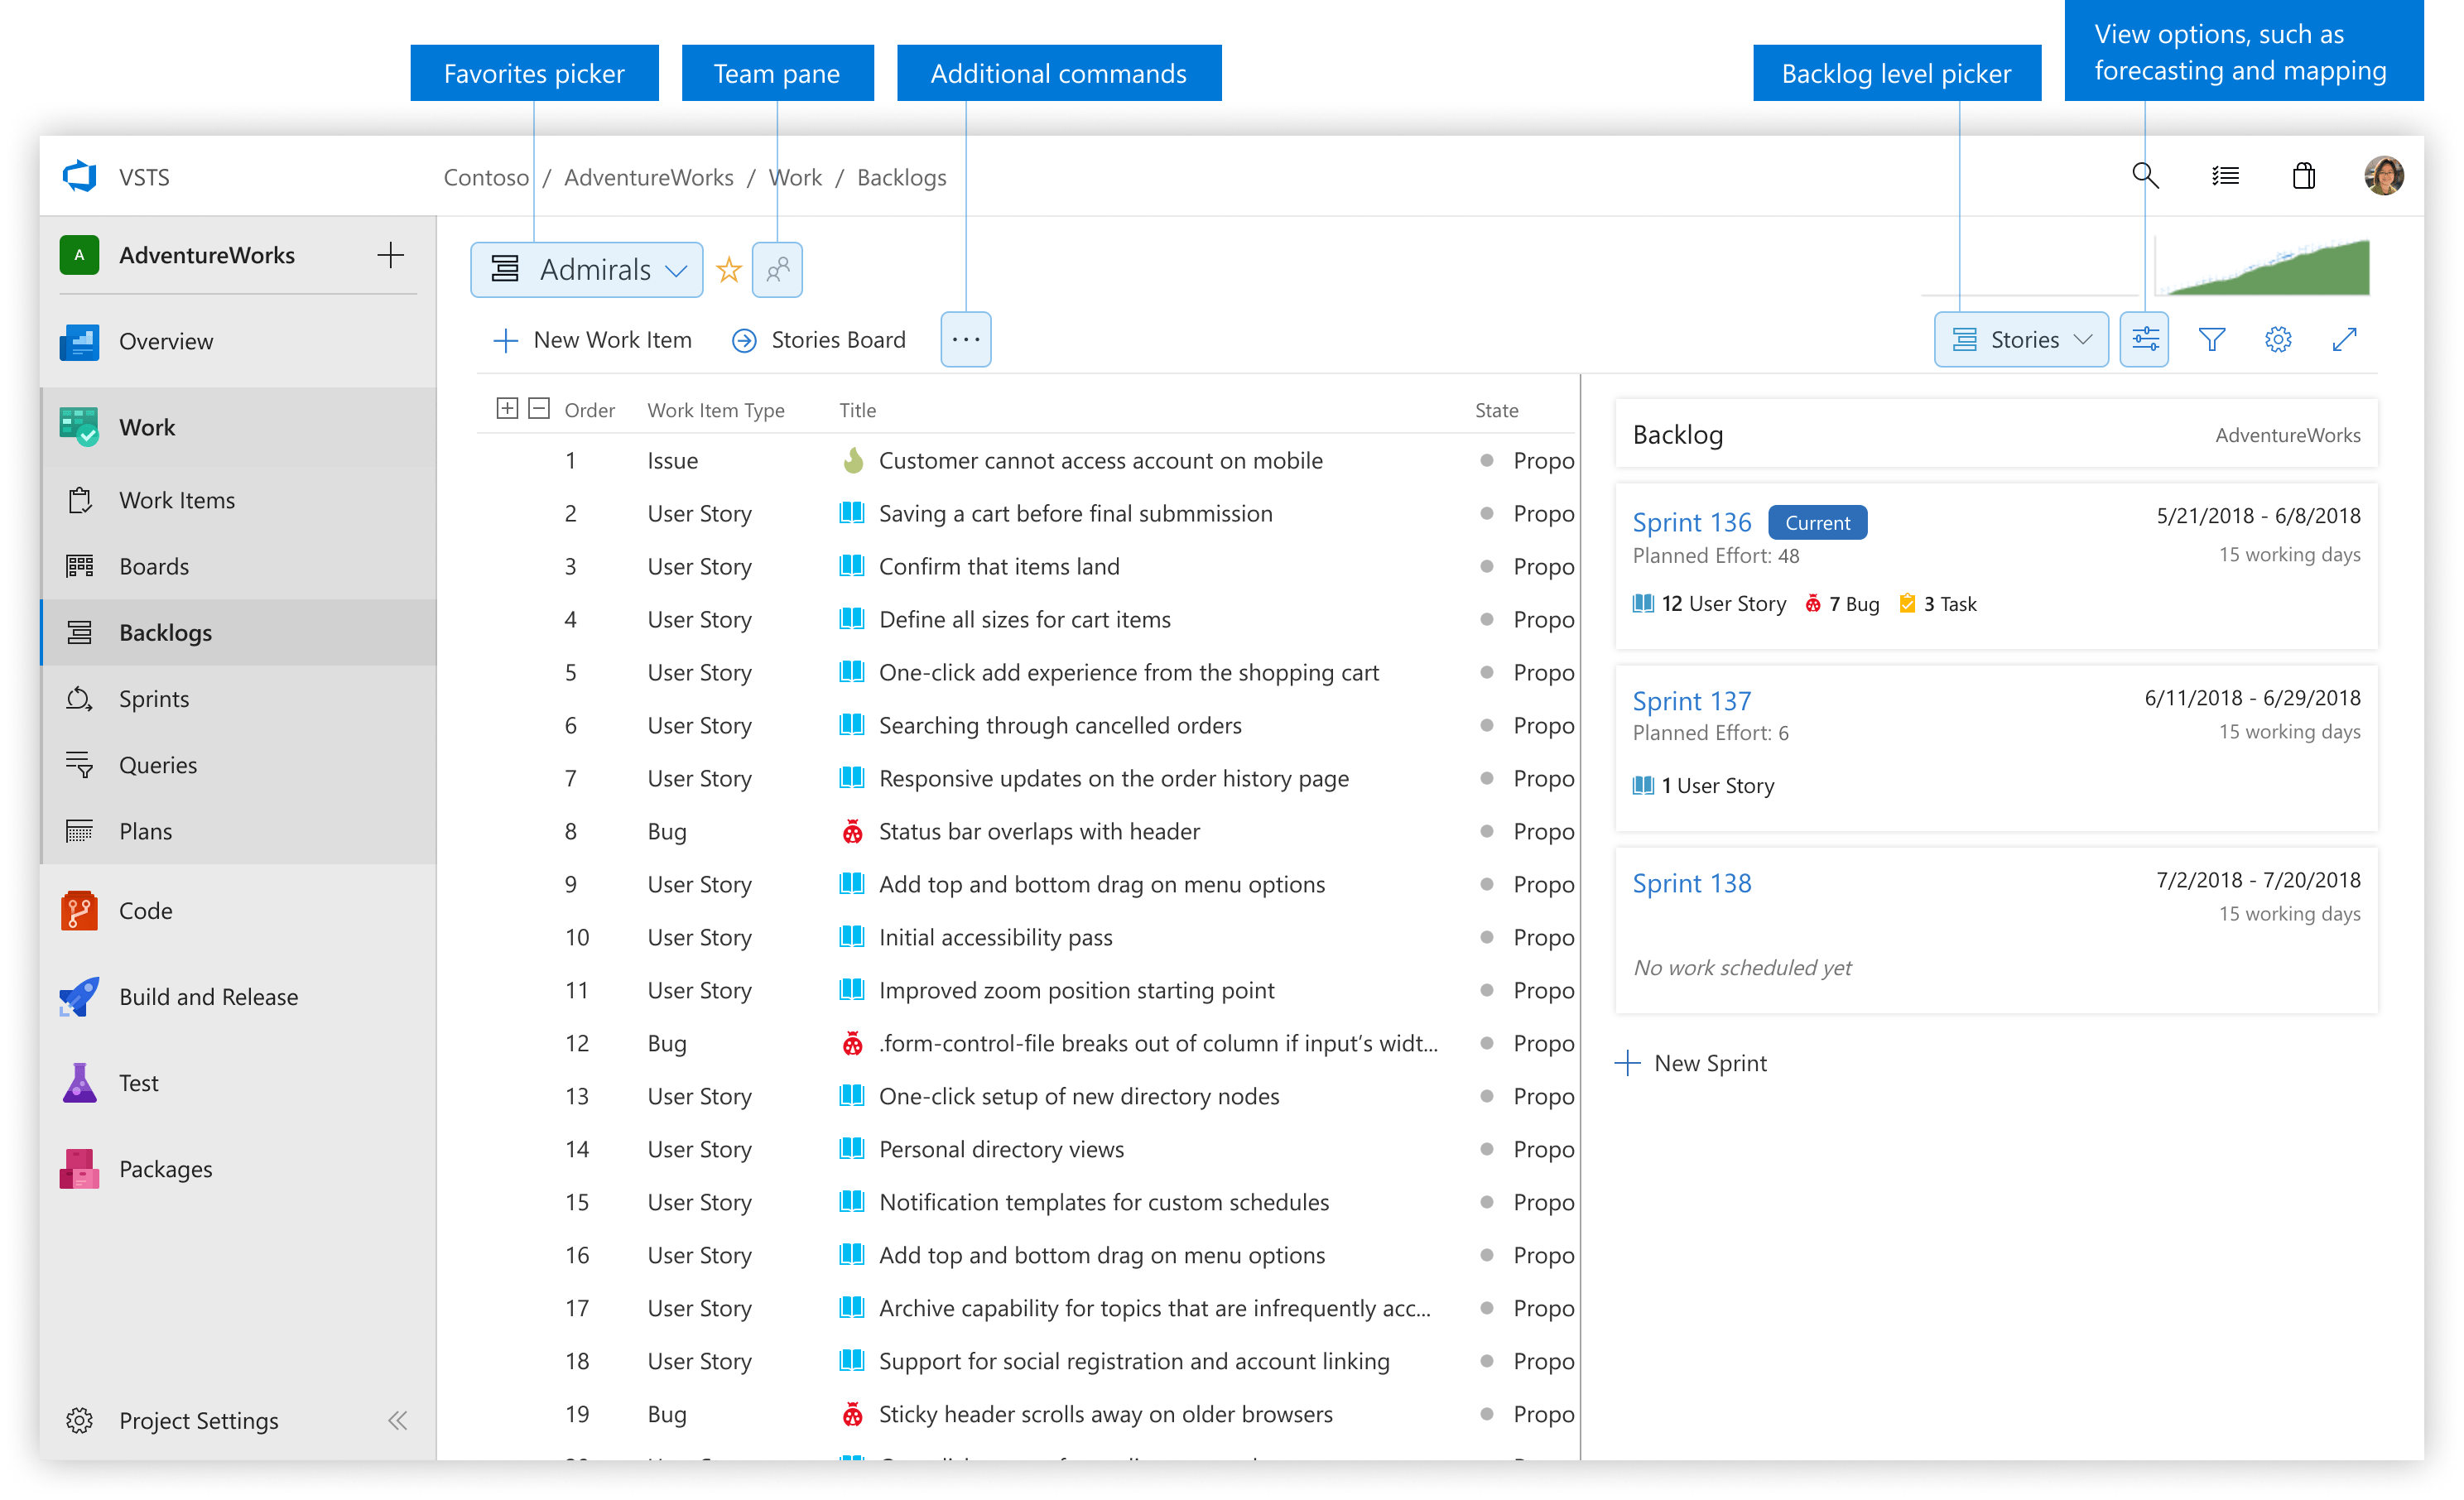
Task: Click the marketplace shopping bag icon
Action: [x=2303, y=176]
